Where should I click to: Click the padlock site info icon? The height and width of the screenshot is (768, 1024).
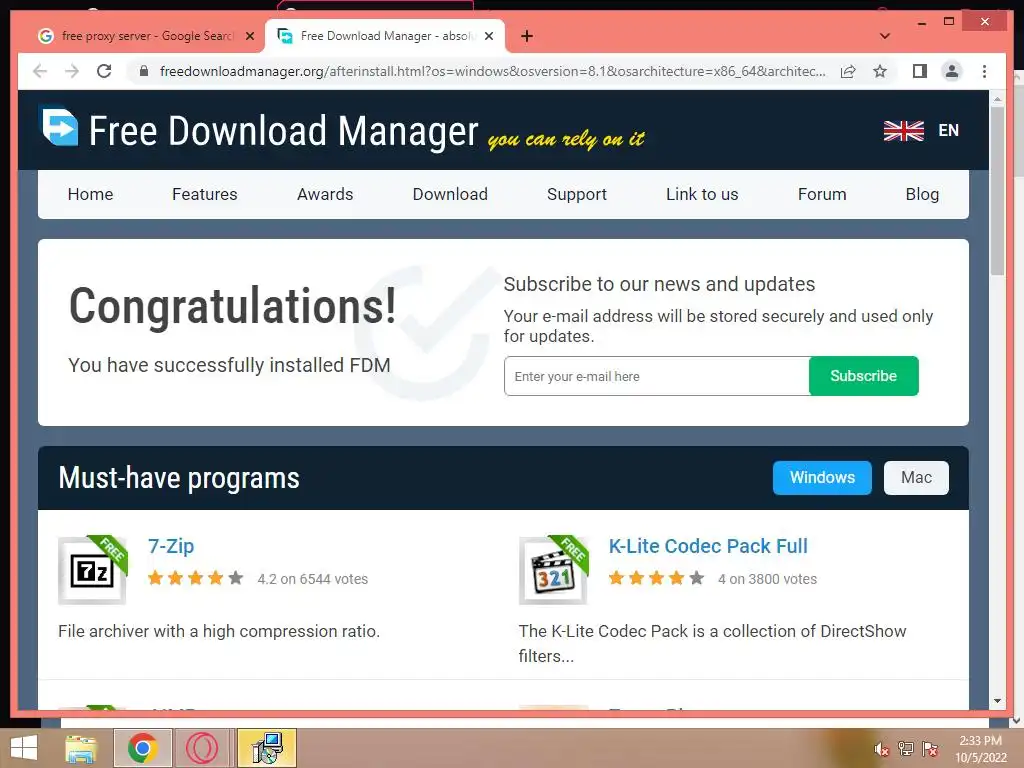coord(144,71)
